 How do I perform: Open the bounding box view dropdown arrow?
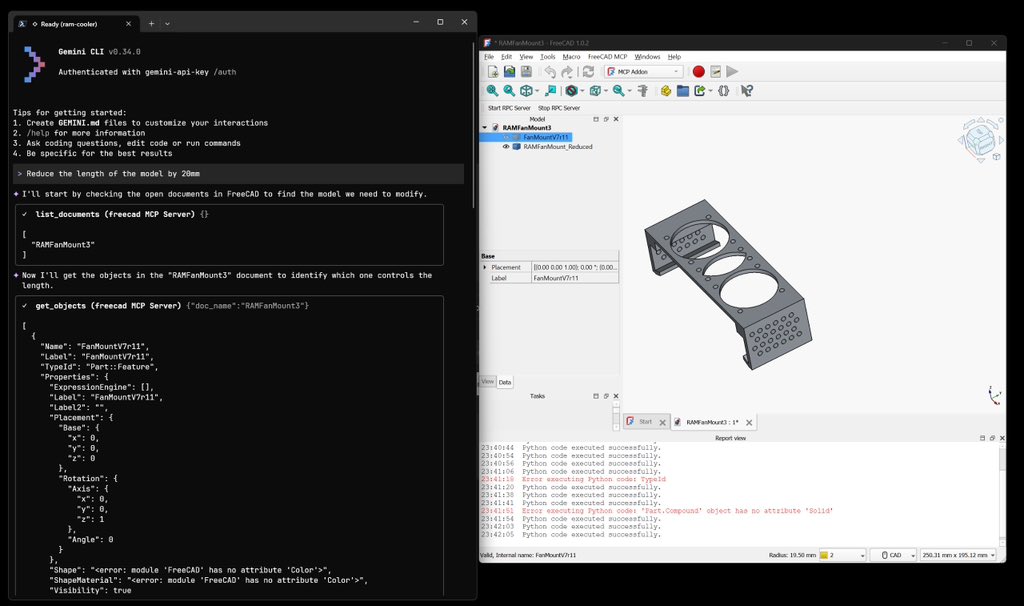(605, 91)
